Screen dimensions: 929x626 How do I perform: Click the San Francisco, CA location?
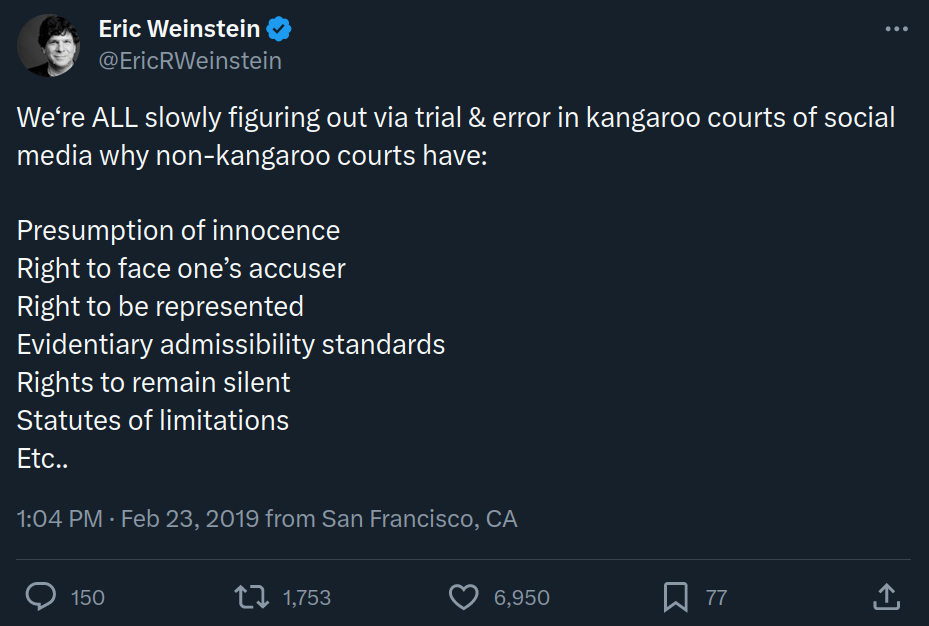click(419, 519)
